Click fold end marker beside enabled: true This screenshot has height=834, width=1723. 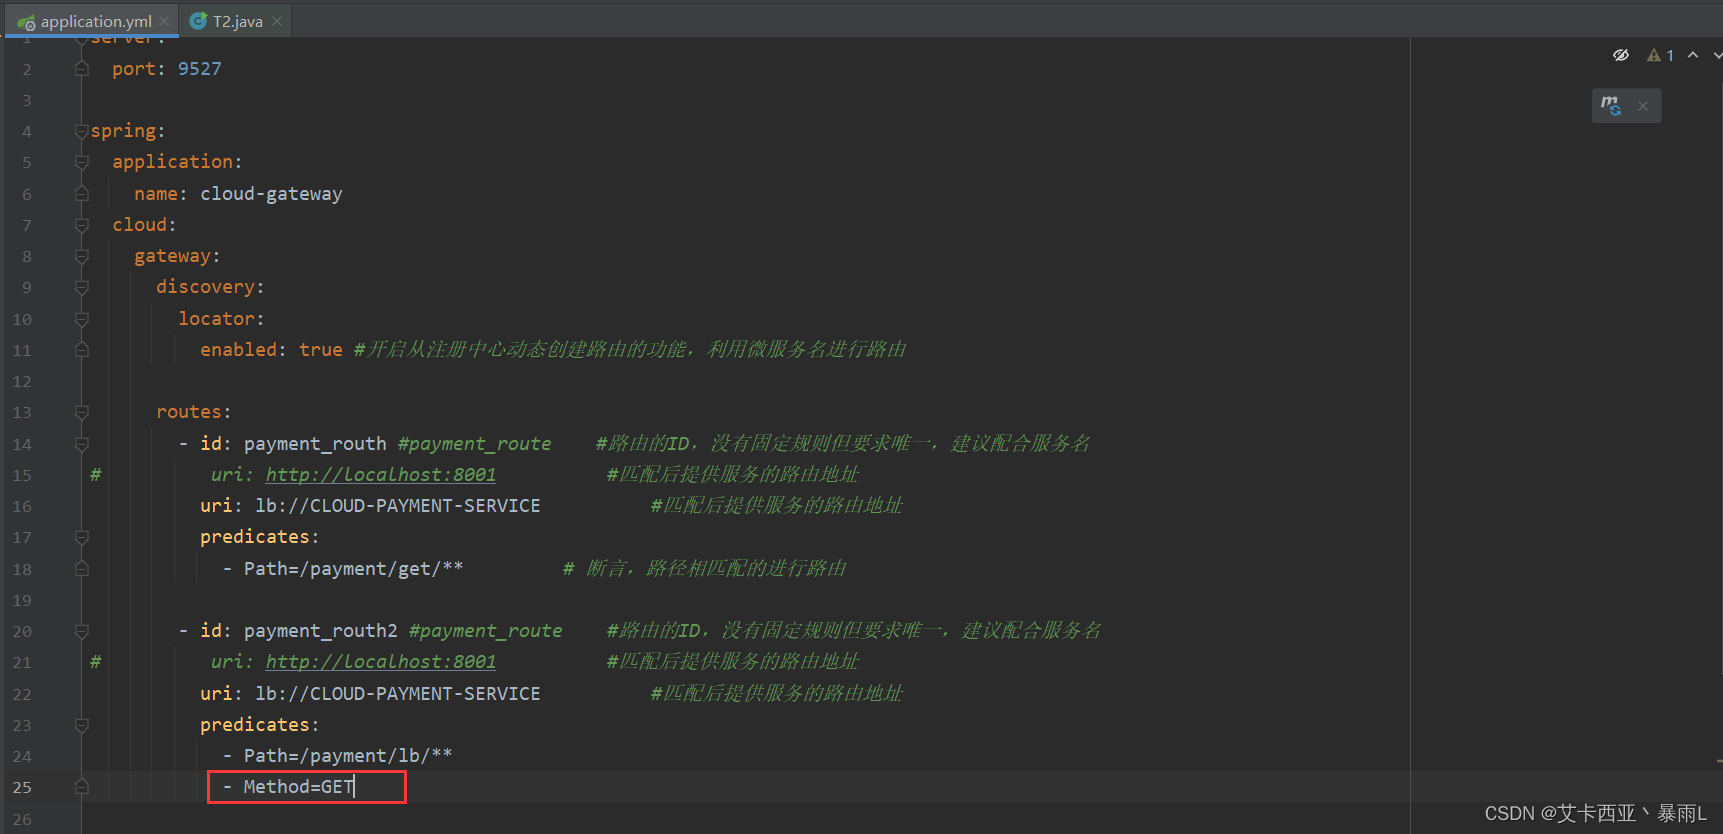tap(82, 350)
